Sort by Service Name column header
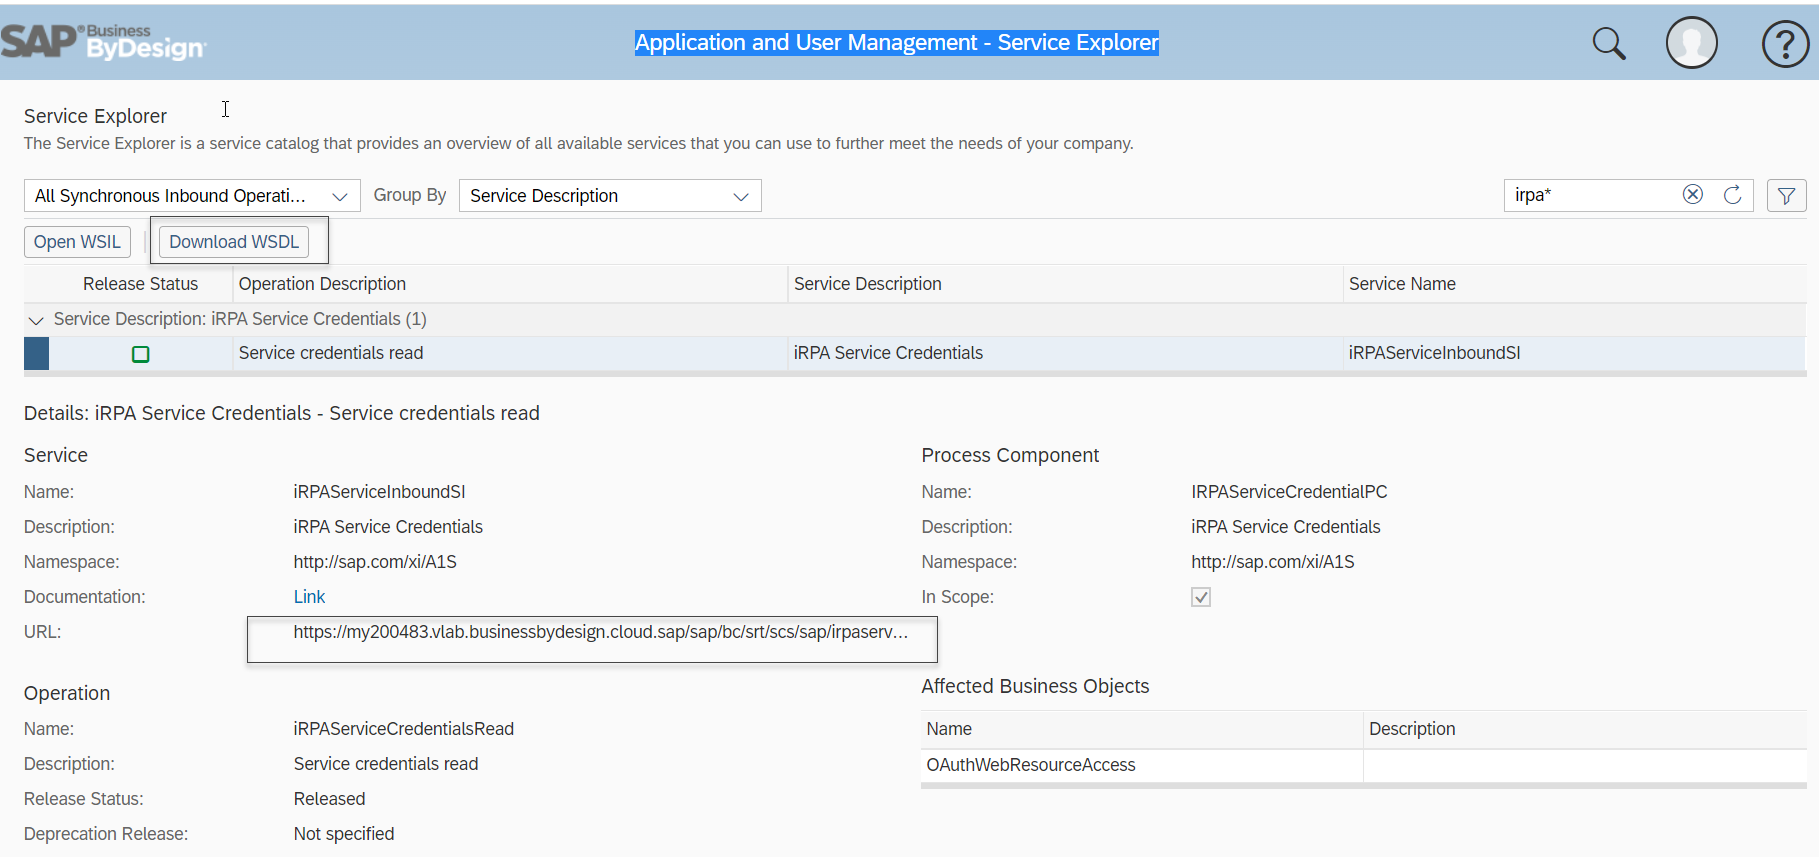The height and width of the screenshot is (857, 1819). [x=1575, y=284]
